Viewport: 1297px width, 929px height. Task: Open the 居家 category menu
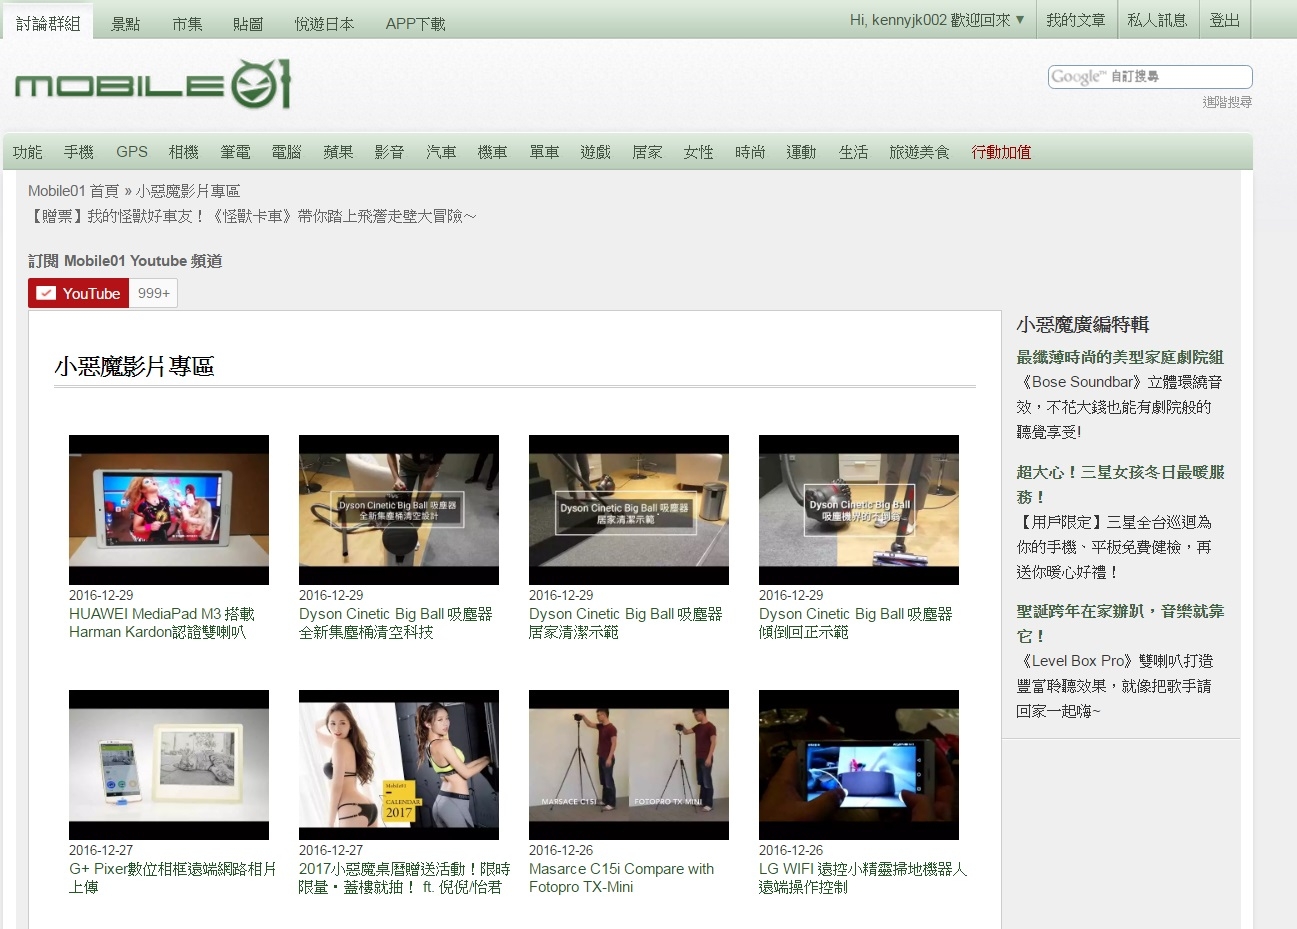(x=648, y=152)
